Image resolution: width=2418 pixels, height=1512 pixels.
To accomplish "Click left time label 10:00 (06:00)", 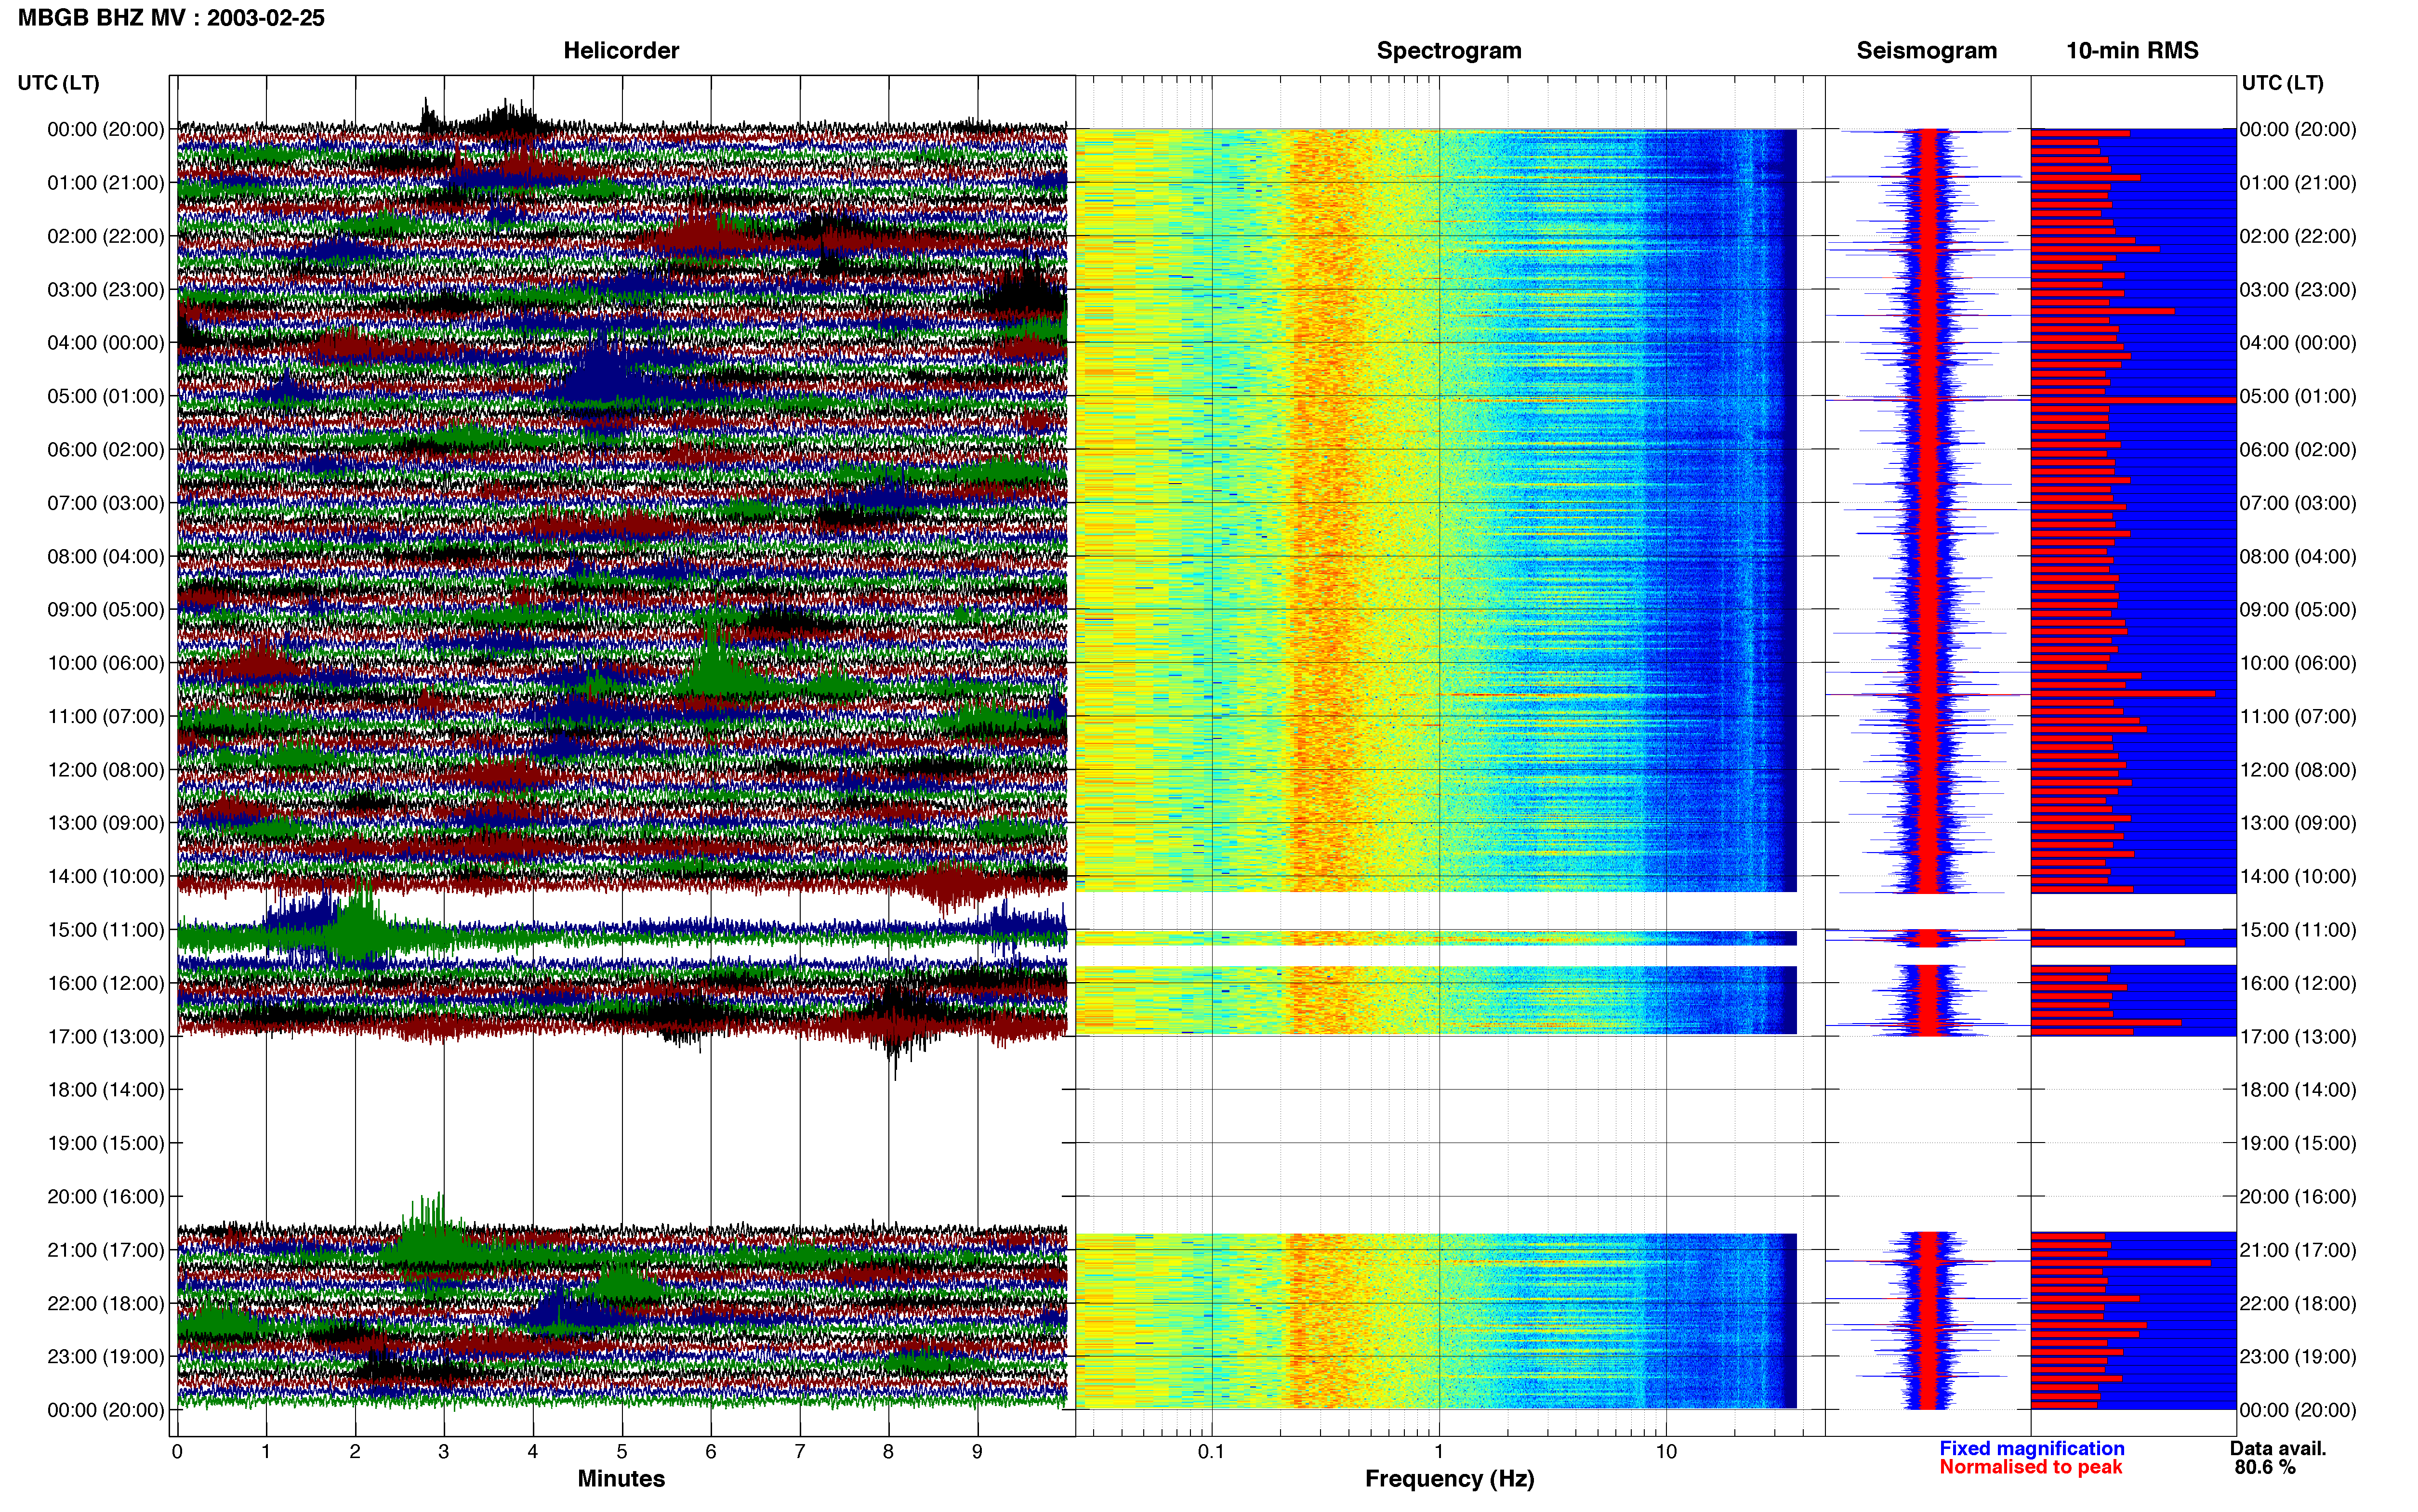I will (106, 663).
